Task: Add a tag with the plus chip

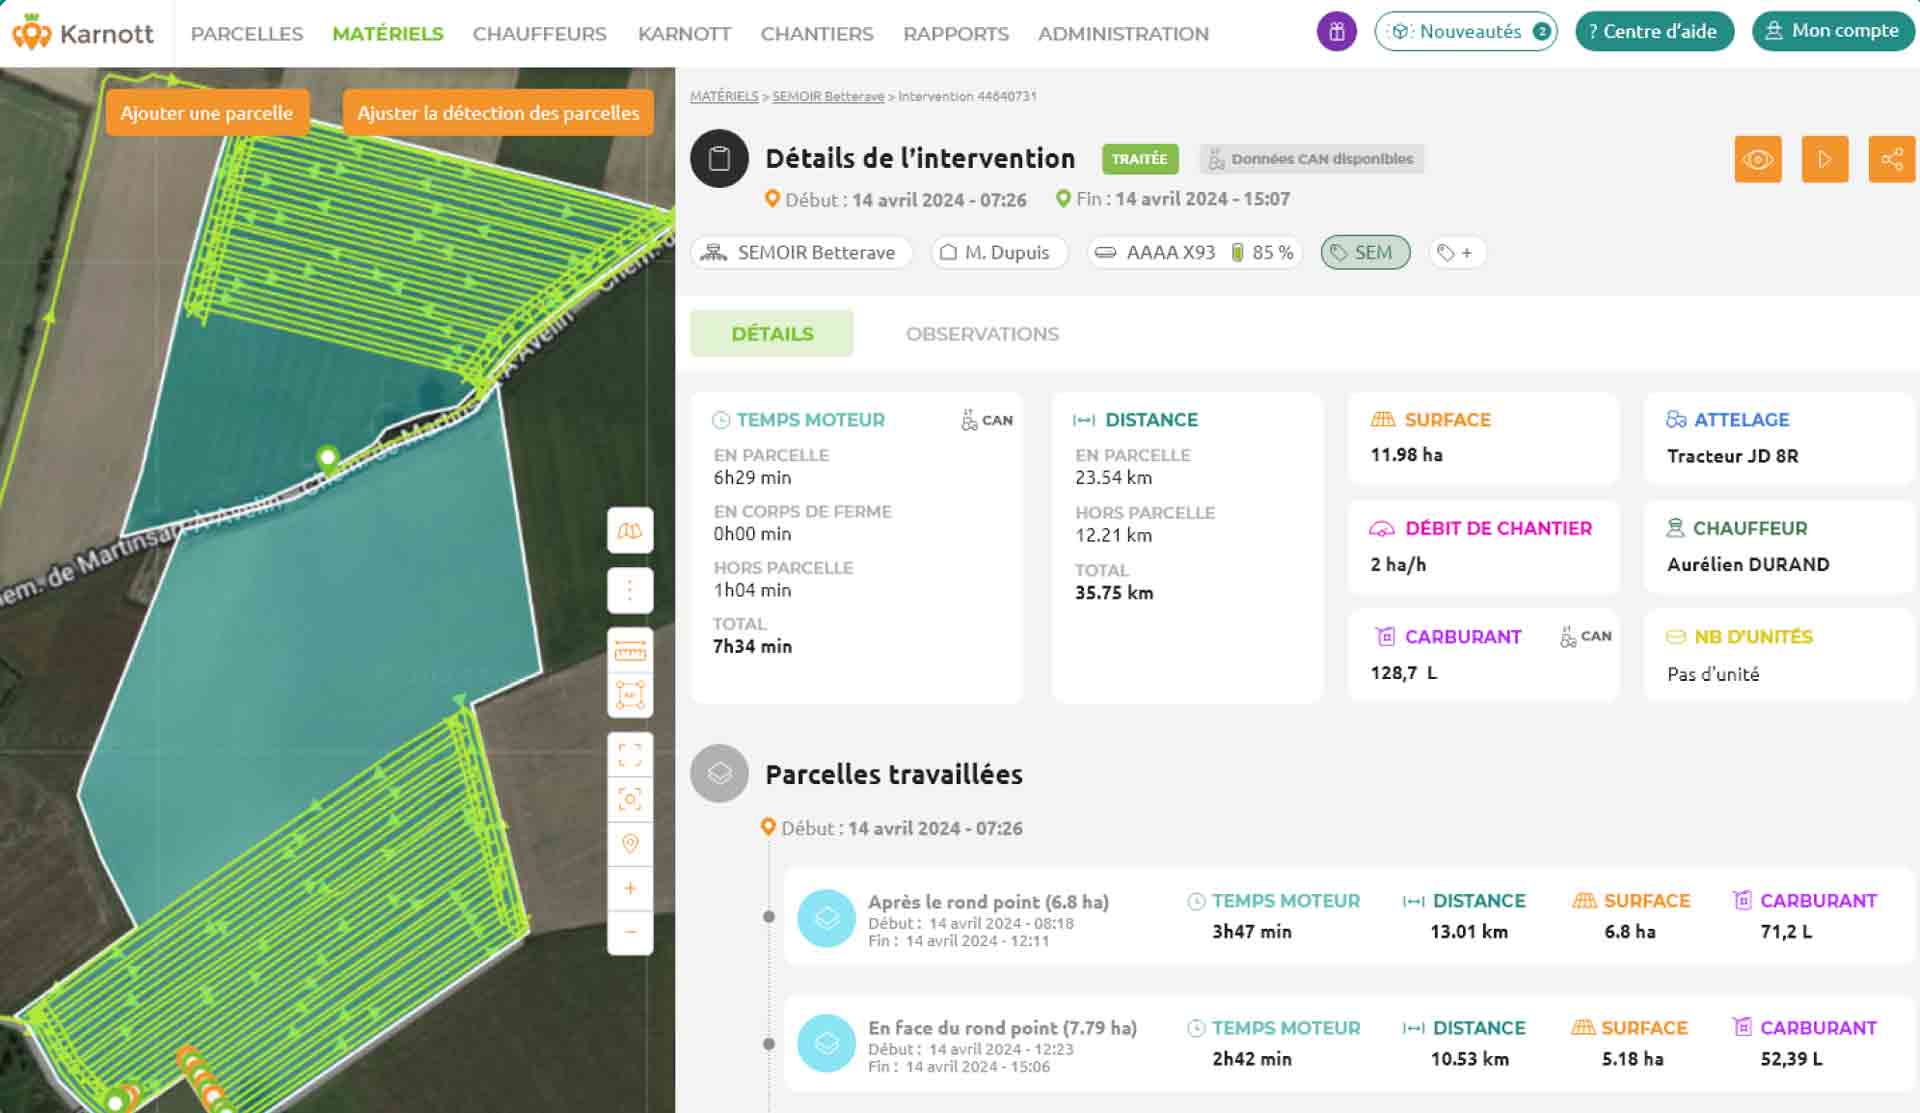Action: click(1456, 253)
